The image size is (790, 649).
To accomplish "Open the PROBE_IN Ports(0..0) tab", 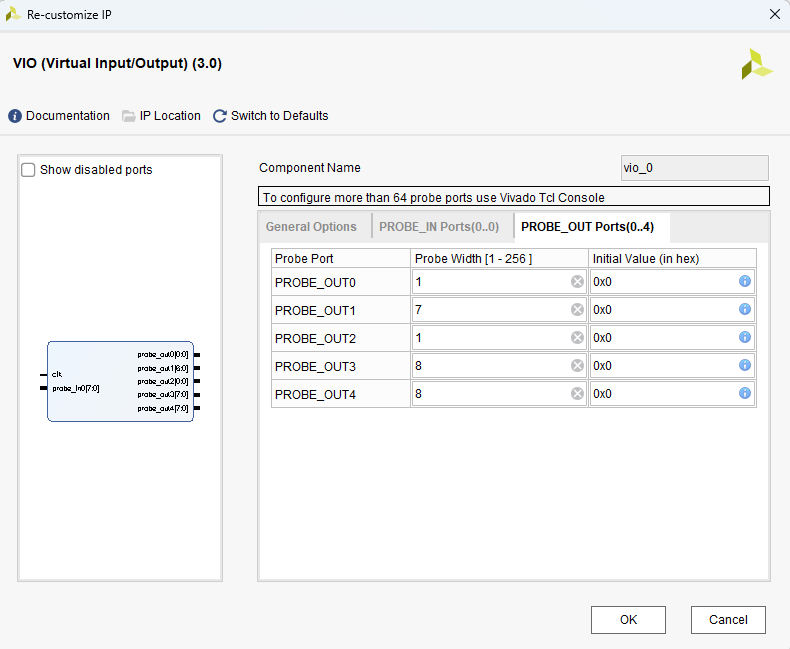I will 439,227.
